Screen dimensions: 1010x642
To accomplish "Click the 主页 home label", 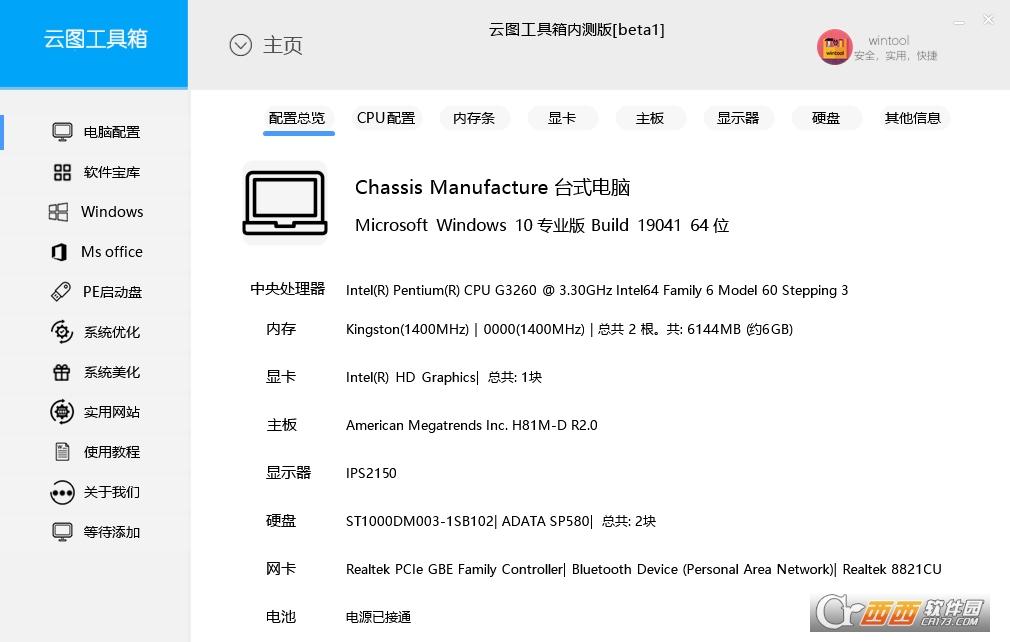I will click(x=283, y=45).
